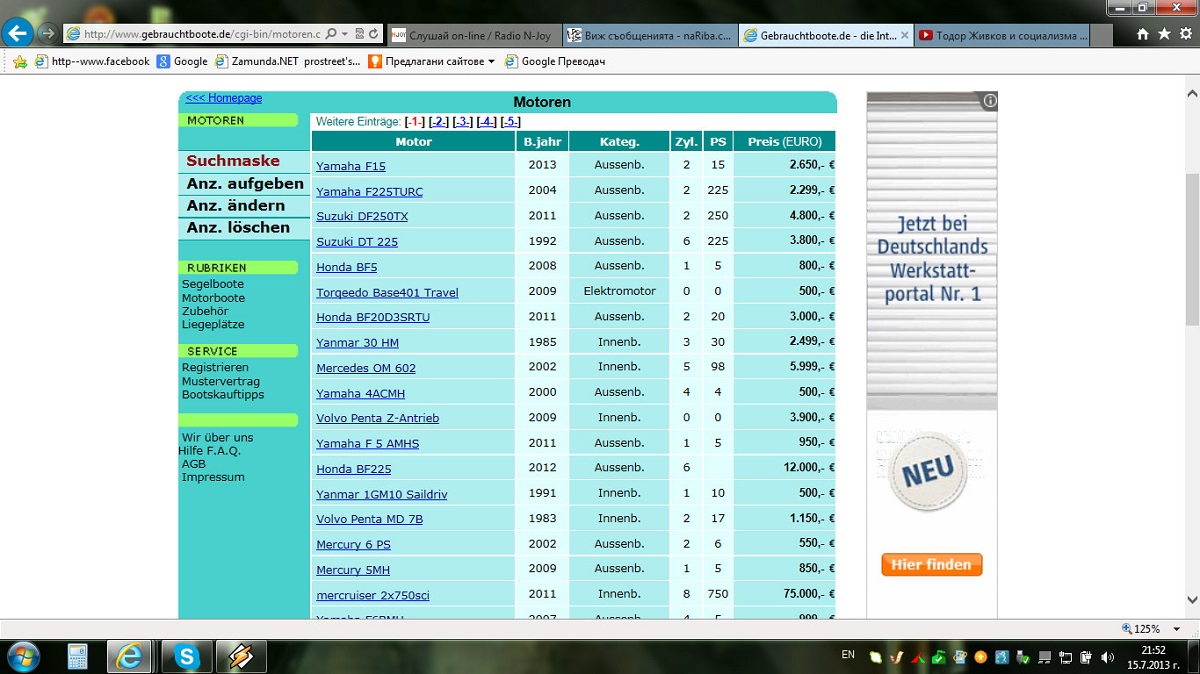Open the Mustervertrag link
Viewport: 1200px width, 674px height.
pos(221,381)
